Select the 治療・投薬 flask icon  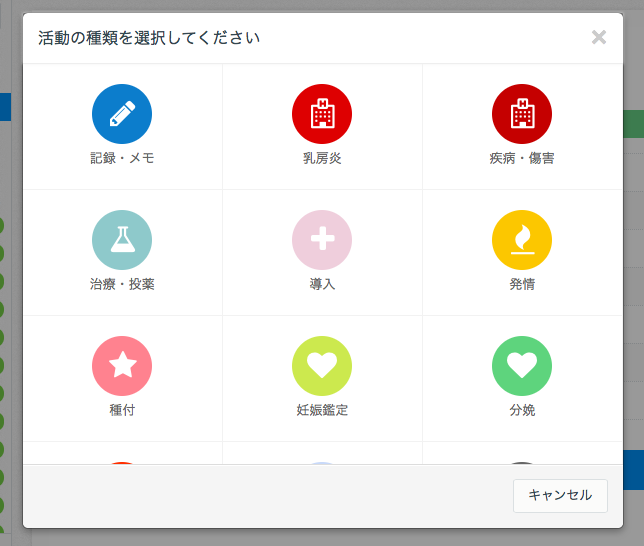(x=122, y=240)
